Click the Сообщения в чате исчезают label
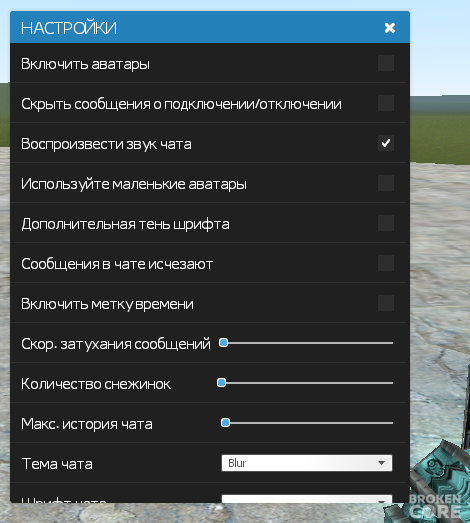 117,264
